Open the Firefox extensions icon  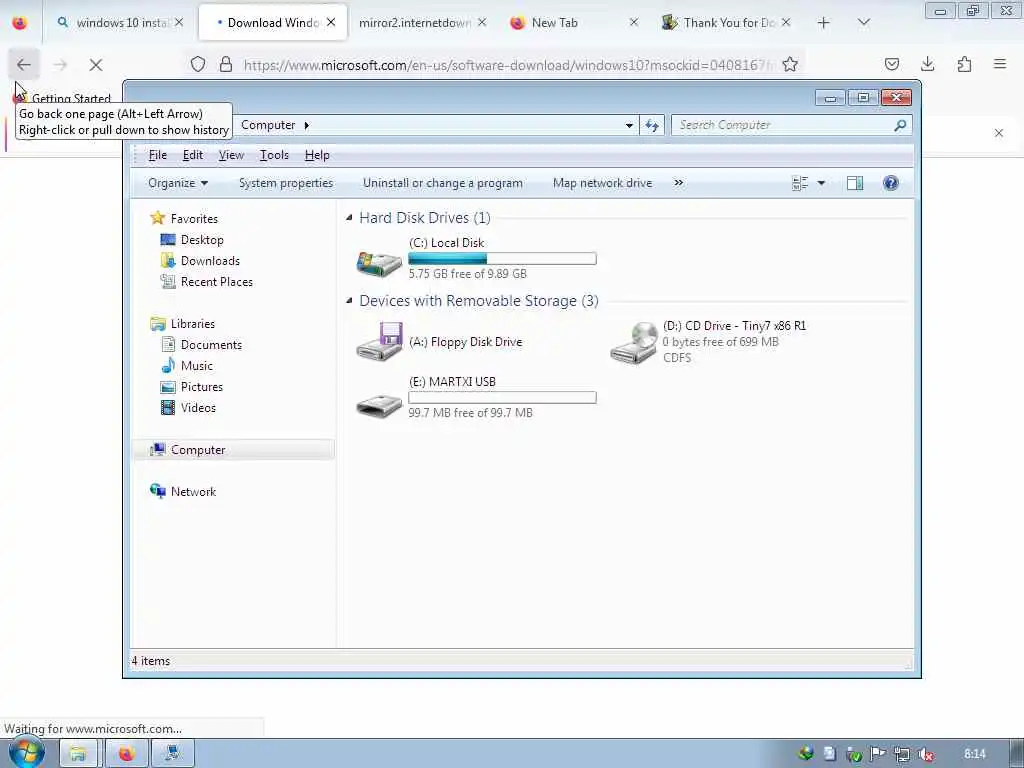pyautogui.click(x=964, y=64)
